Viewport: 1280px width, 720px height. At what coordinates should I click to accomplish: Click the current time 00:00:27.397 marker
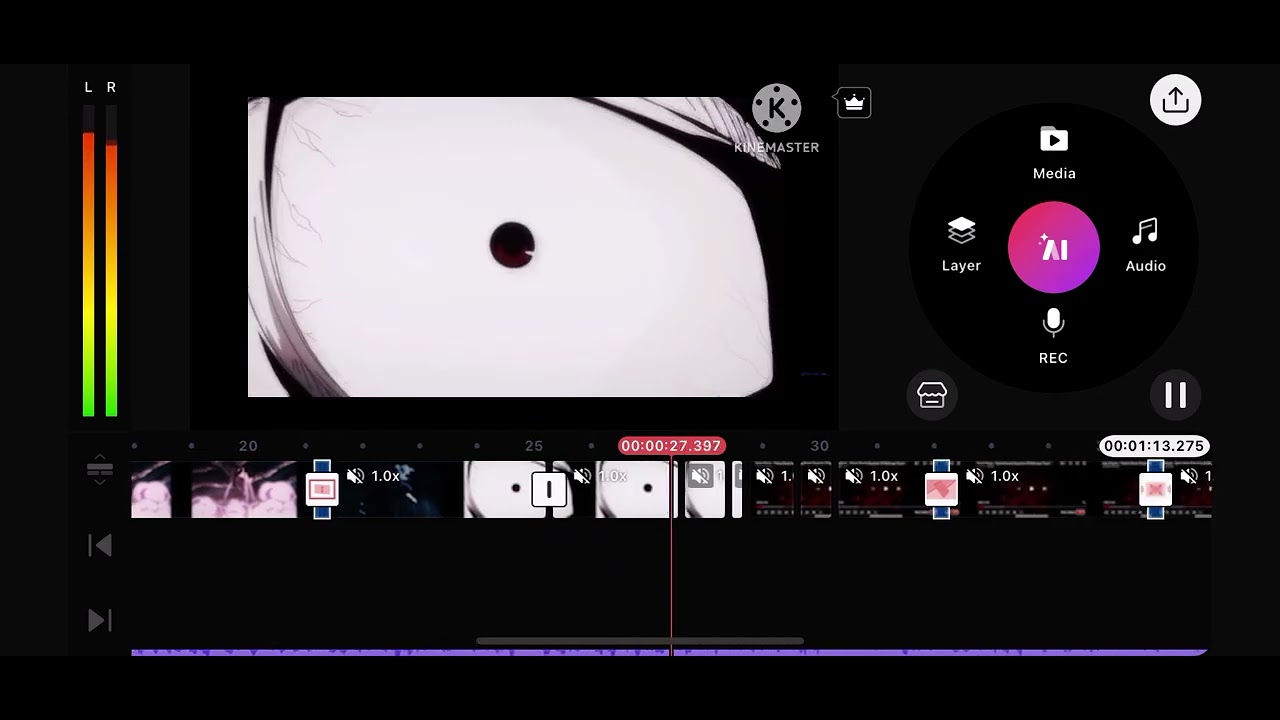click(x=671, y=446)
